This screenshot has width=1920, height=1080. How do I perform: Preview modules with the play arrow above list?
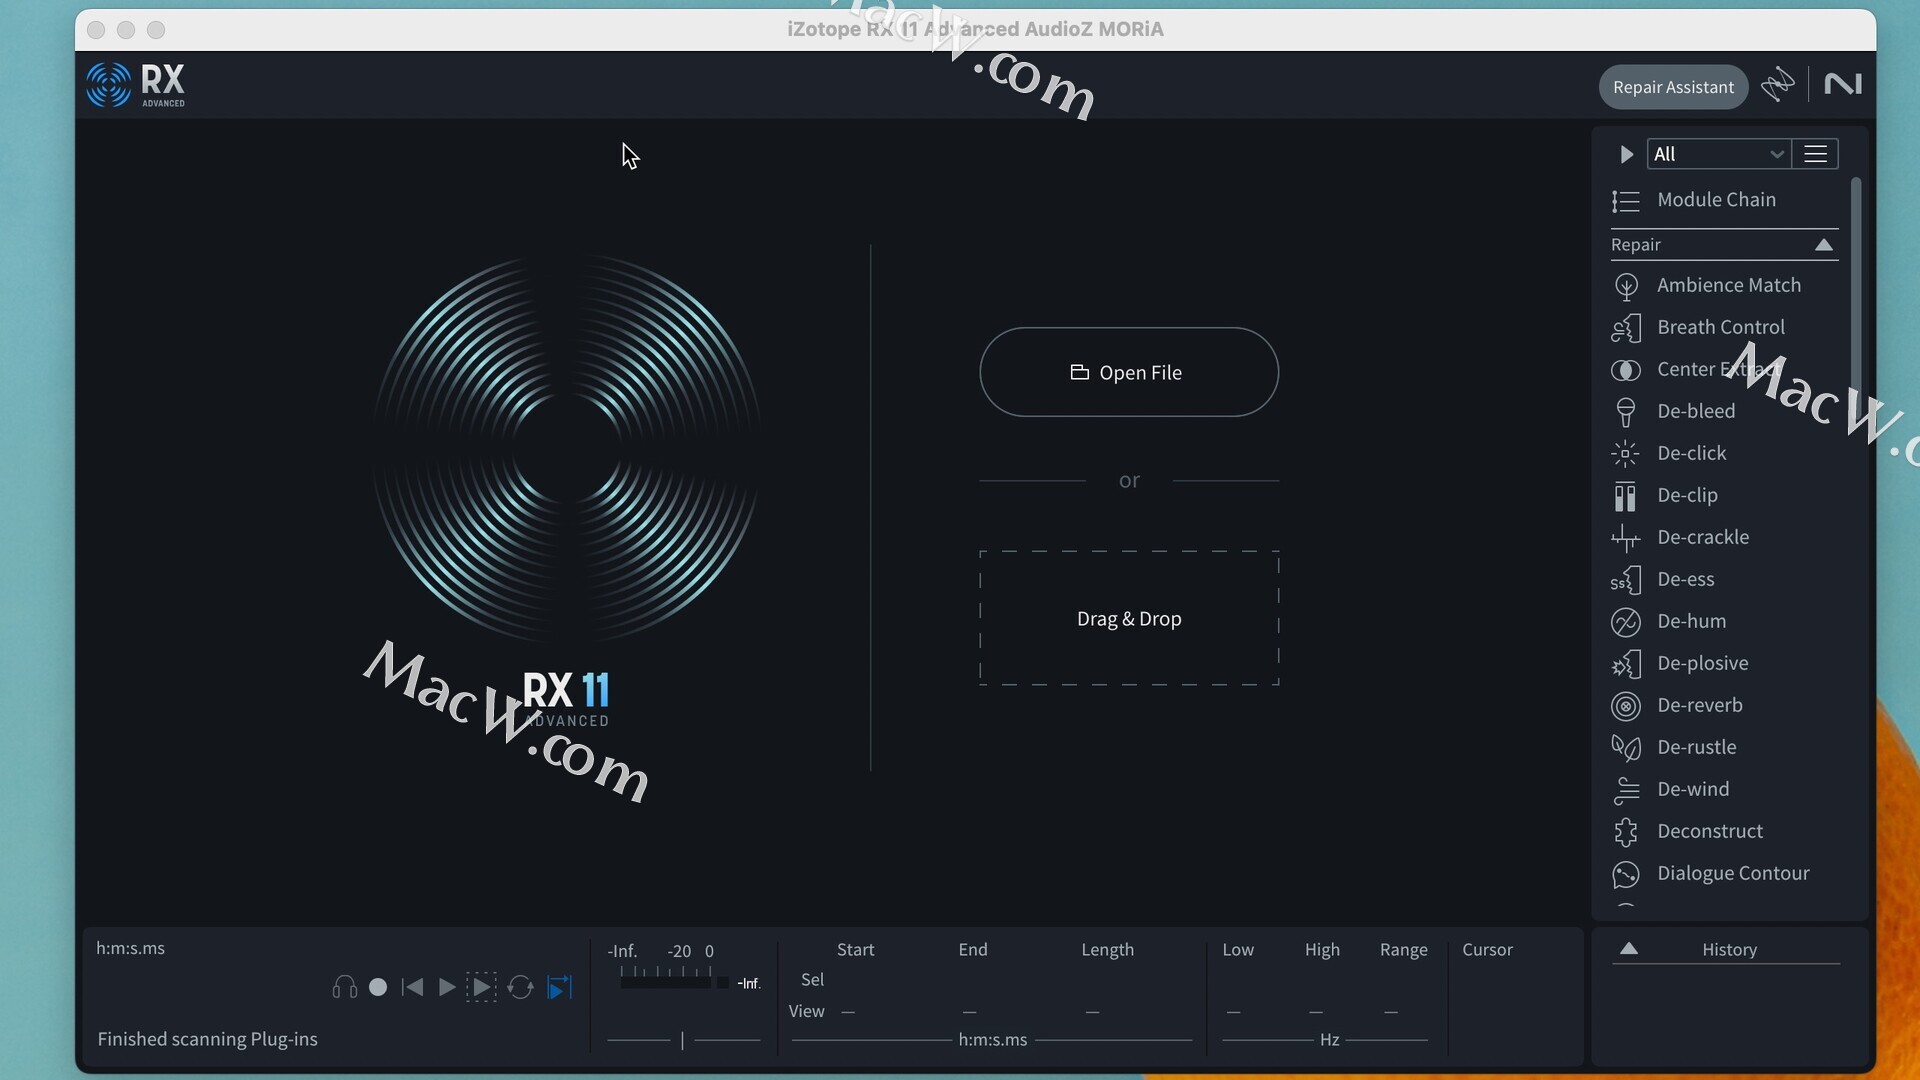[1626, 154]
